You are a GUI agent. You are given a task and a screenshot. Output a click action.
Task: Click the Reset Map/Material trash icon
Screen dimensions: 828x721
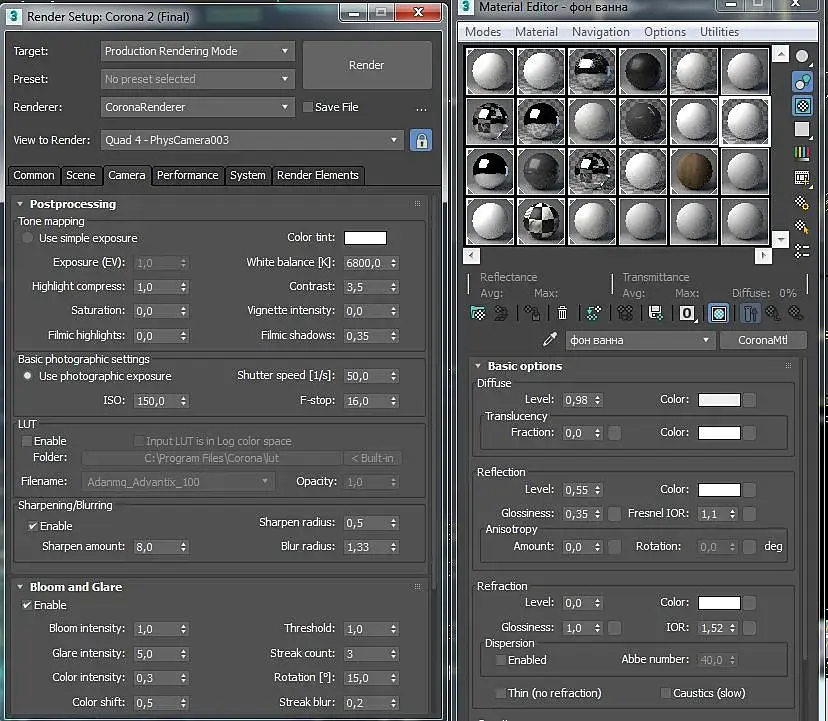563,313
